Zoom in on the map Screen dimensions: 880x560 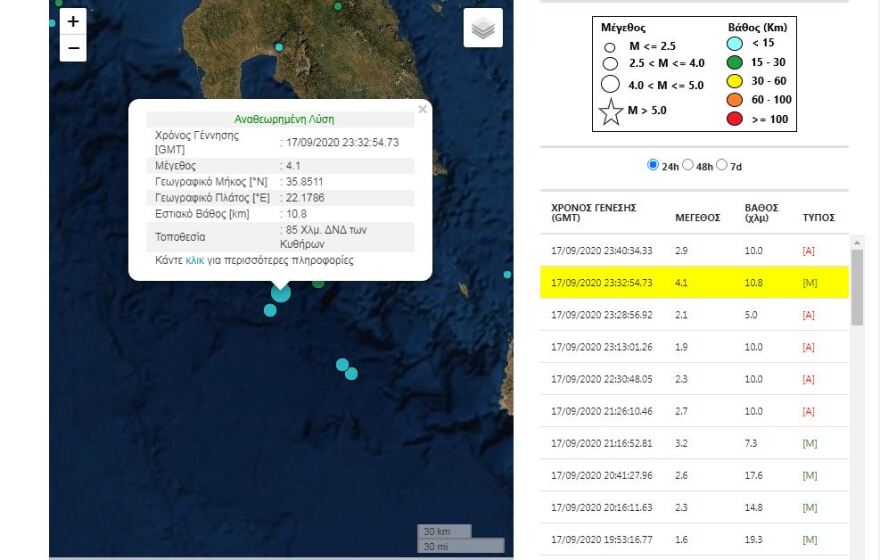pos(73,21)
